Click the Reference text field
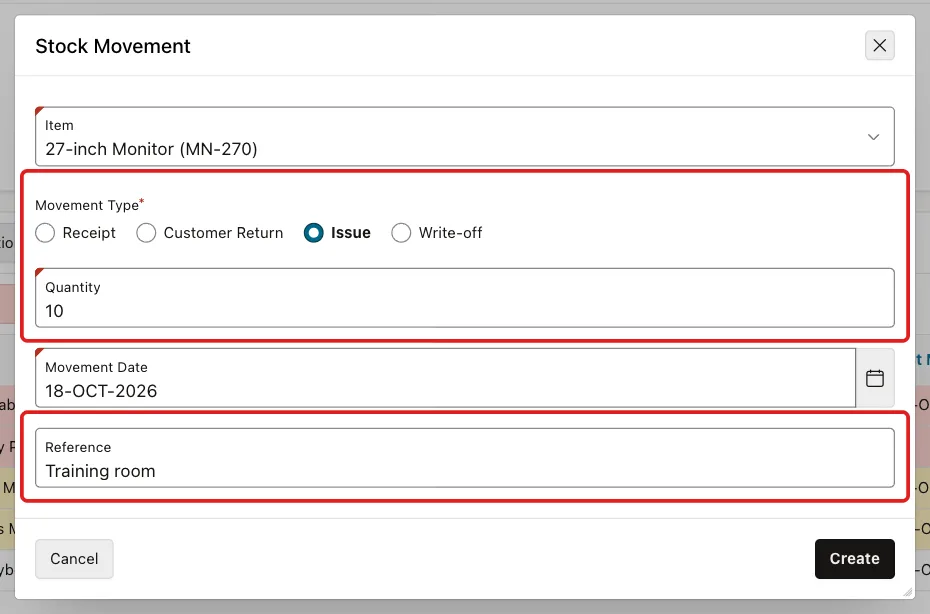 (x=464, y=458)
